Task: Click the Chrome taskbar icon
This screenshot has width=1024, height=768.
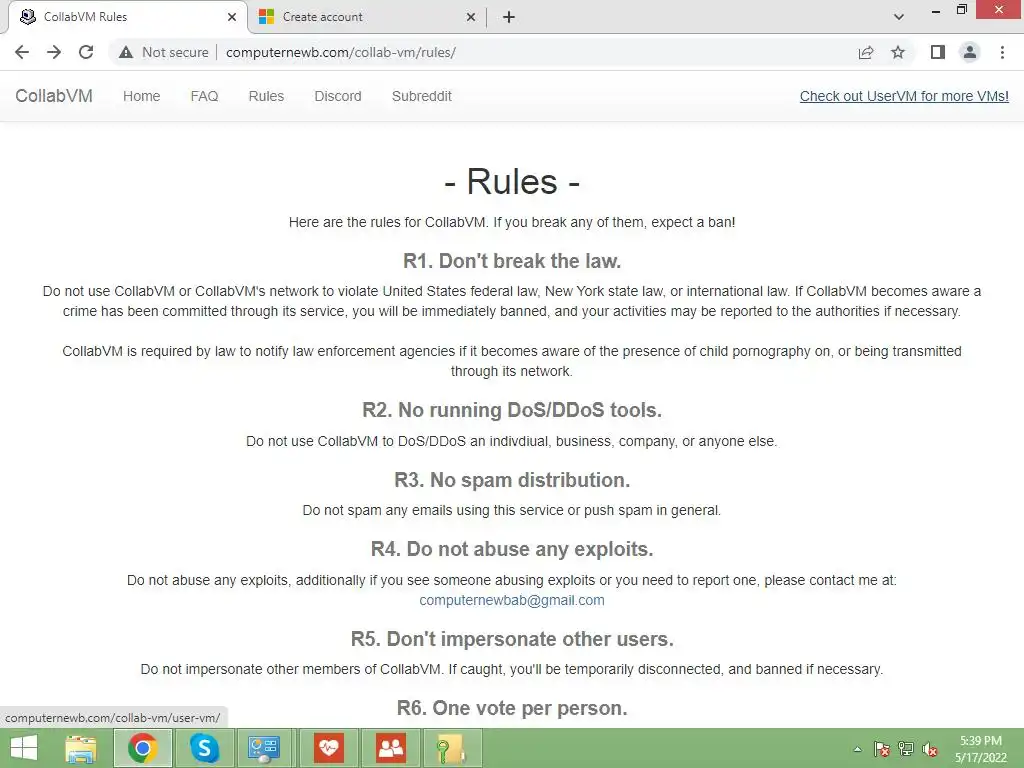Action: point(142,748)
